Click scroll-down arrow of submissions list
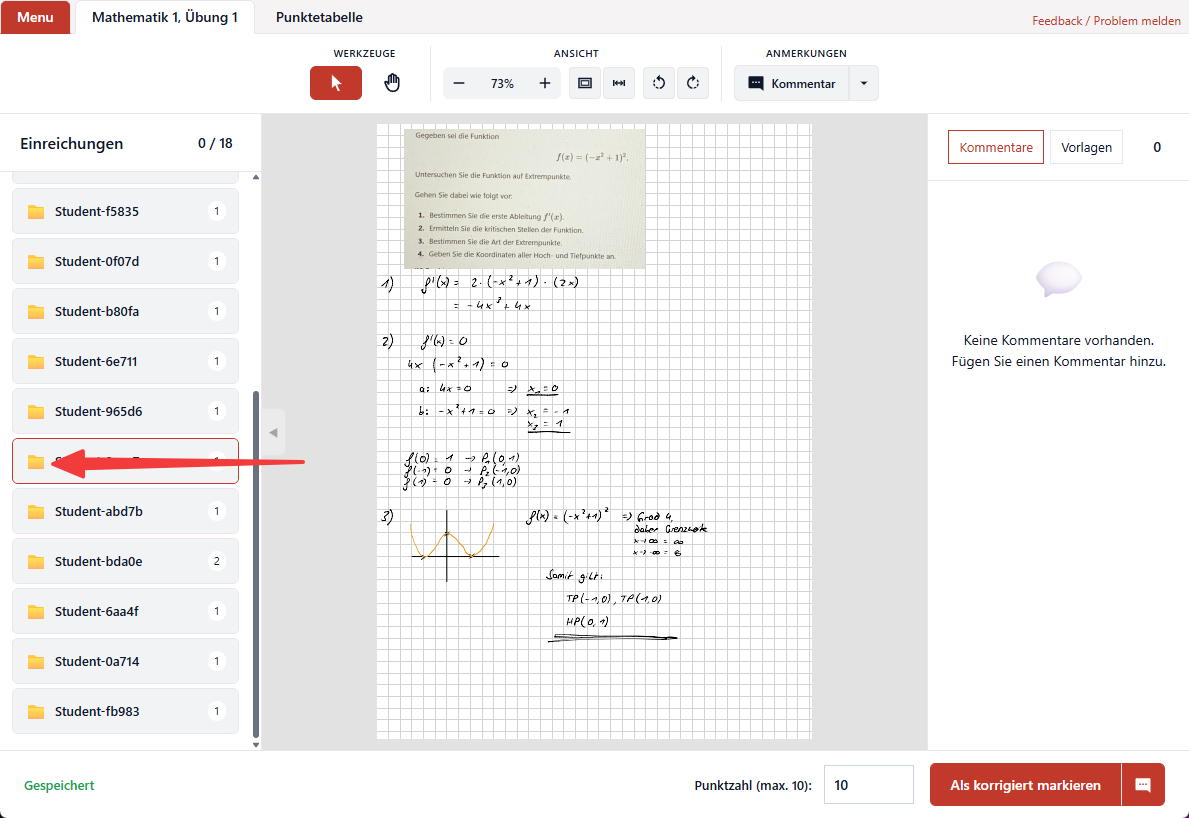This screenshot has height=818, width=1189. click(x=256, y=744)
